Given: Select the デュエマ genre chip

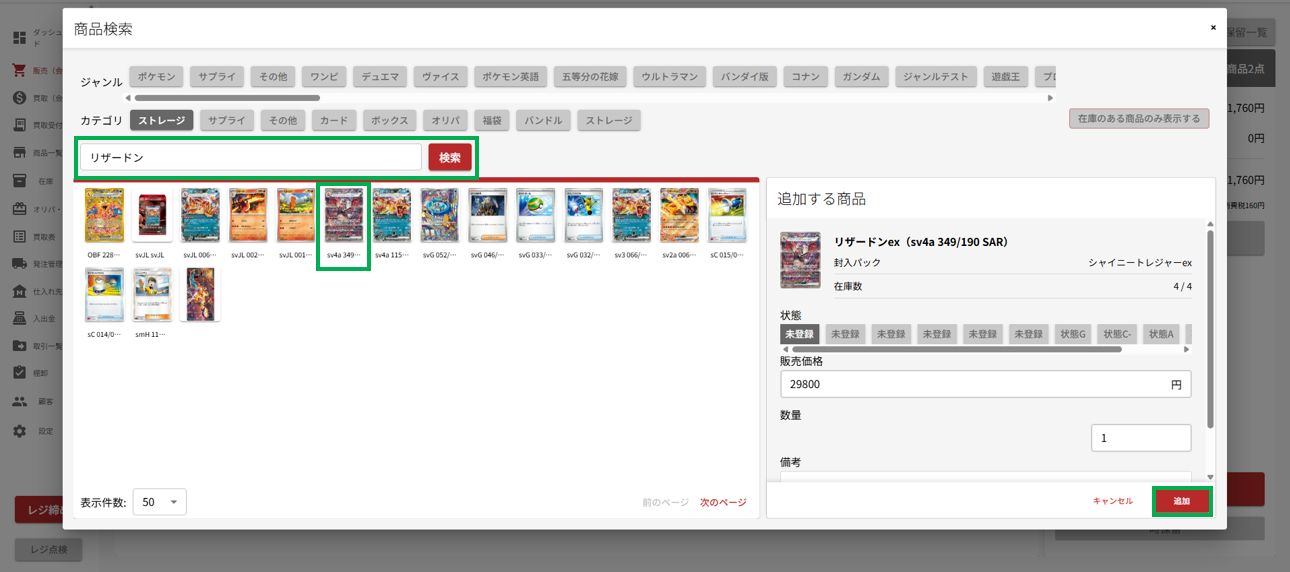Looking at the screenshot, I should 380,76.
